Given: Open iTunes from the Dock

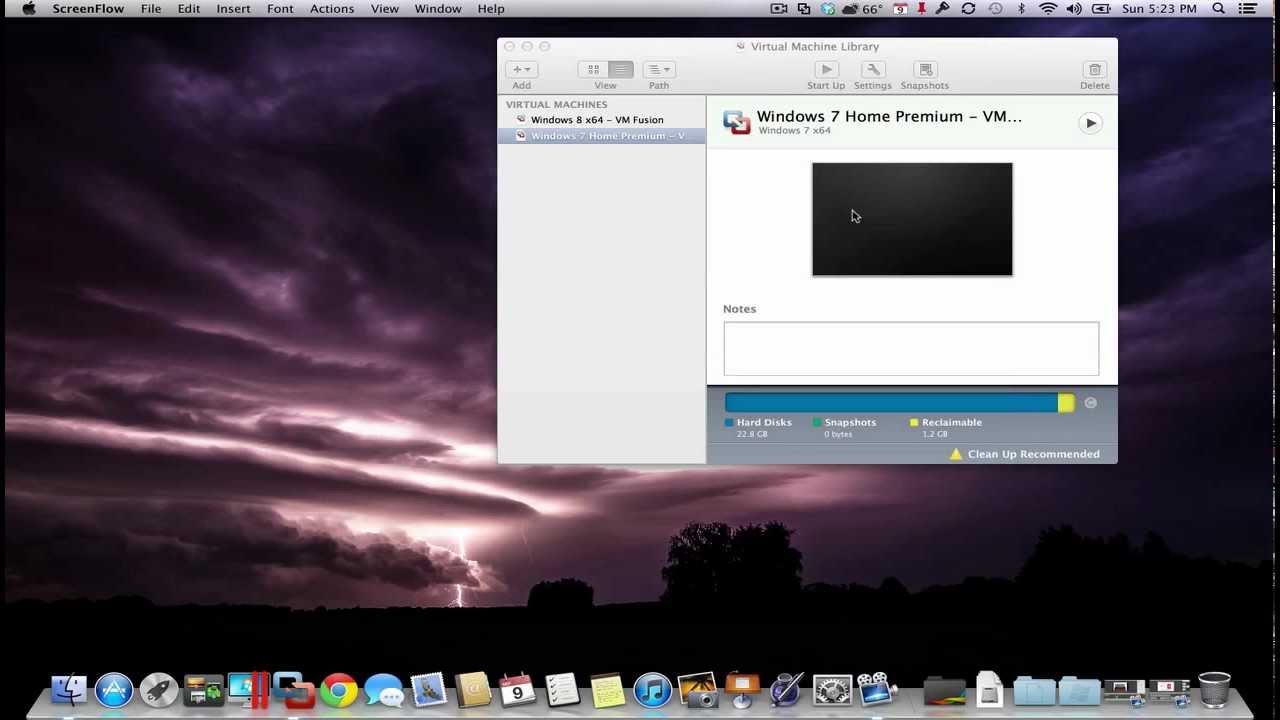Looking at the screenshot, I should click(x=652, y=690).
